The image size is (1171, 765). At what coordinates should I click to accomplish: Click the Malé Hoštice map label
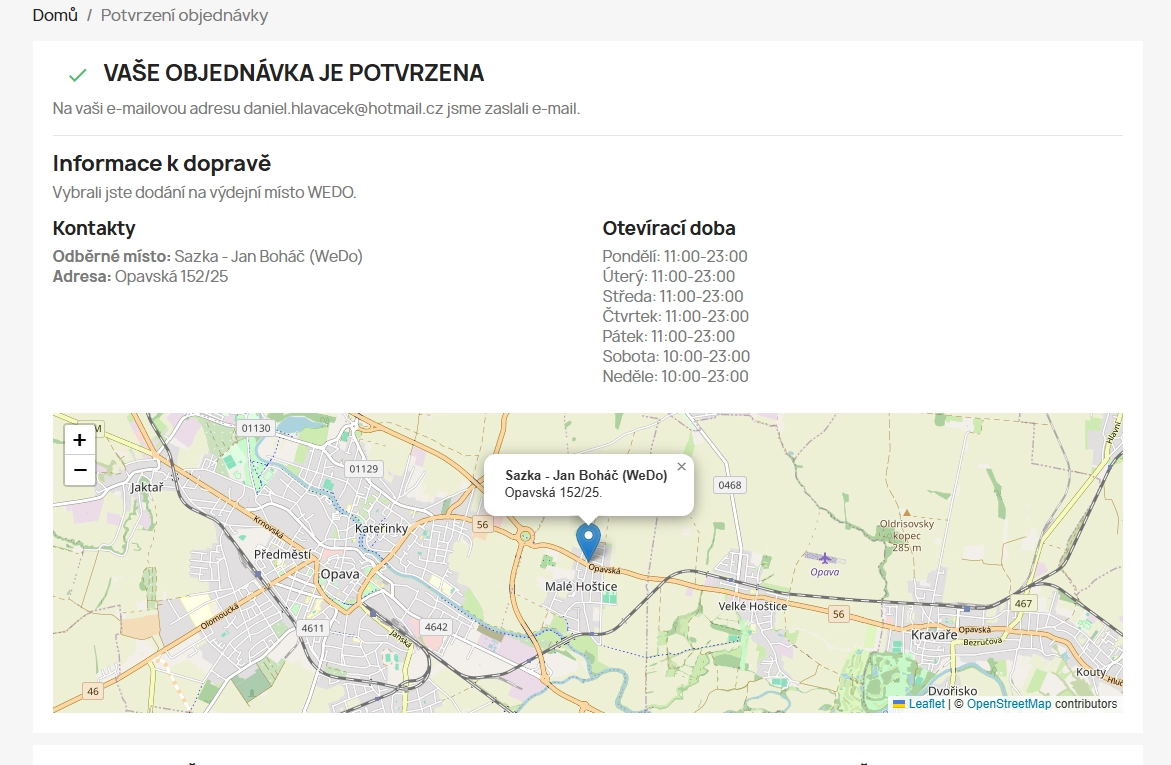(x=581, y=586)
